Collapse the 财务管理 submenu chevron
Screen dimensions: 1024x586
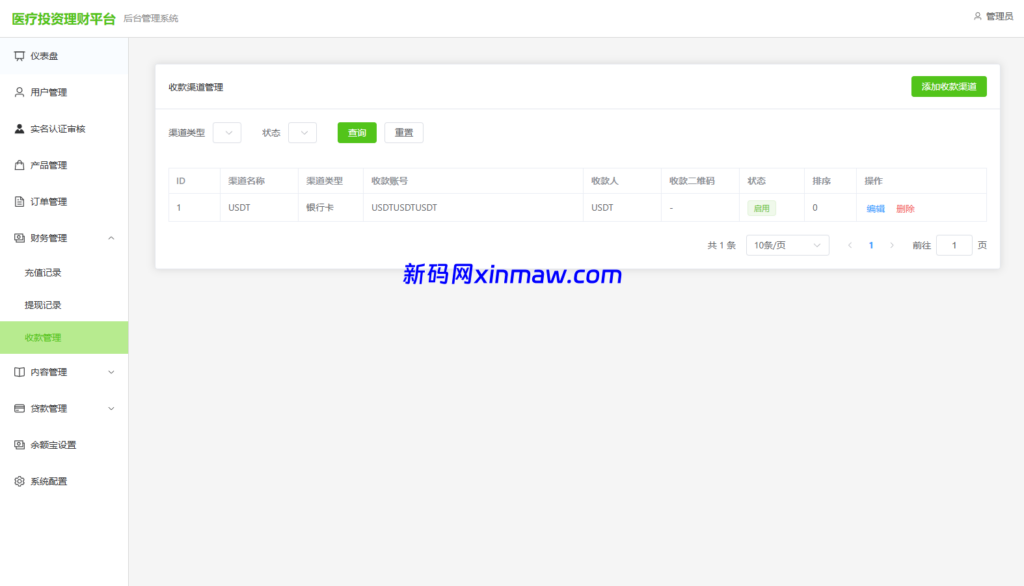tap(111, 238)
